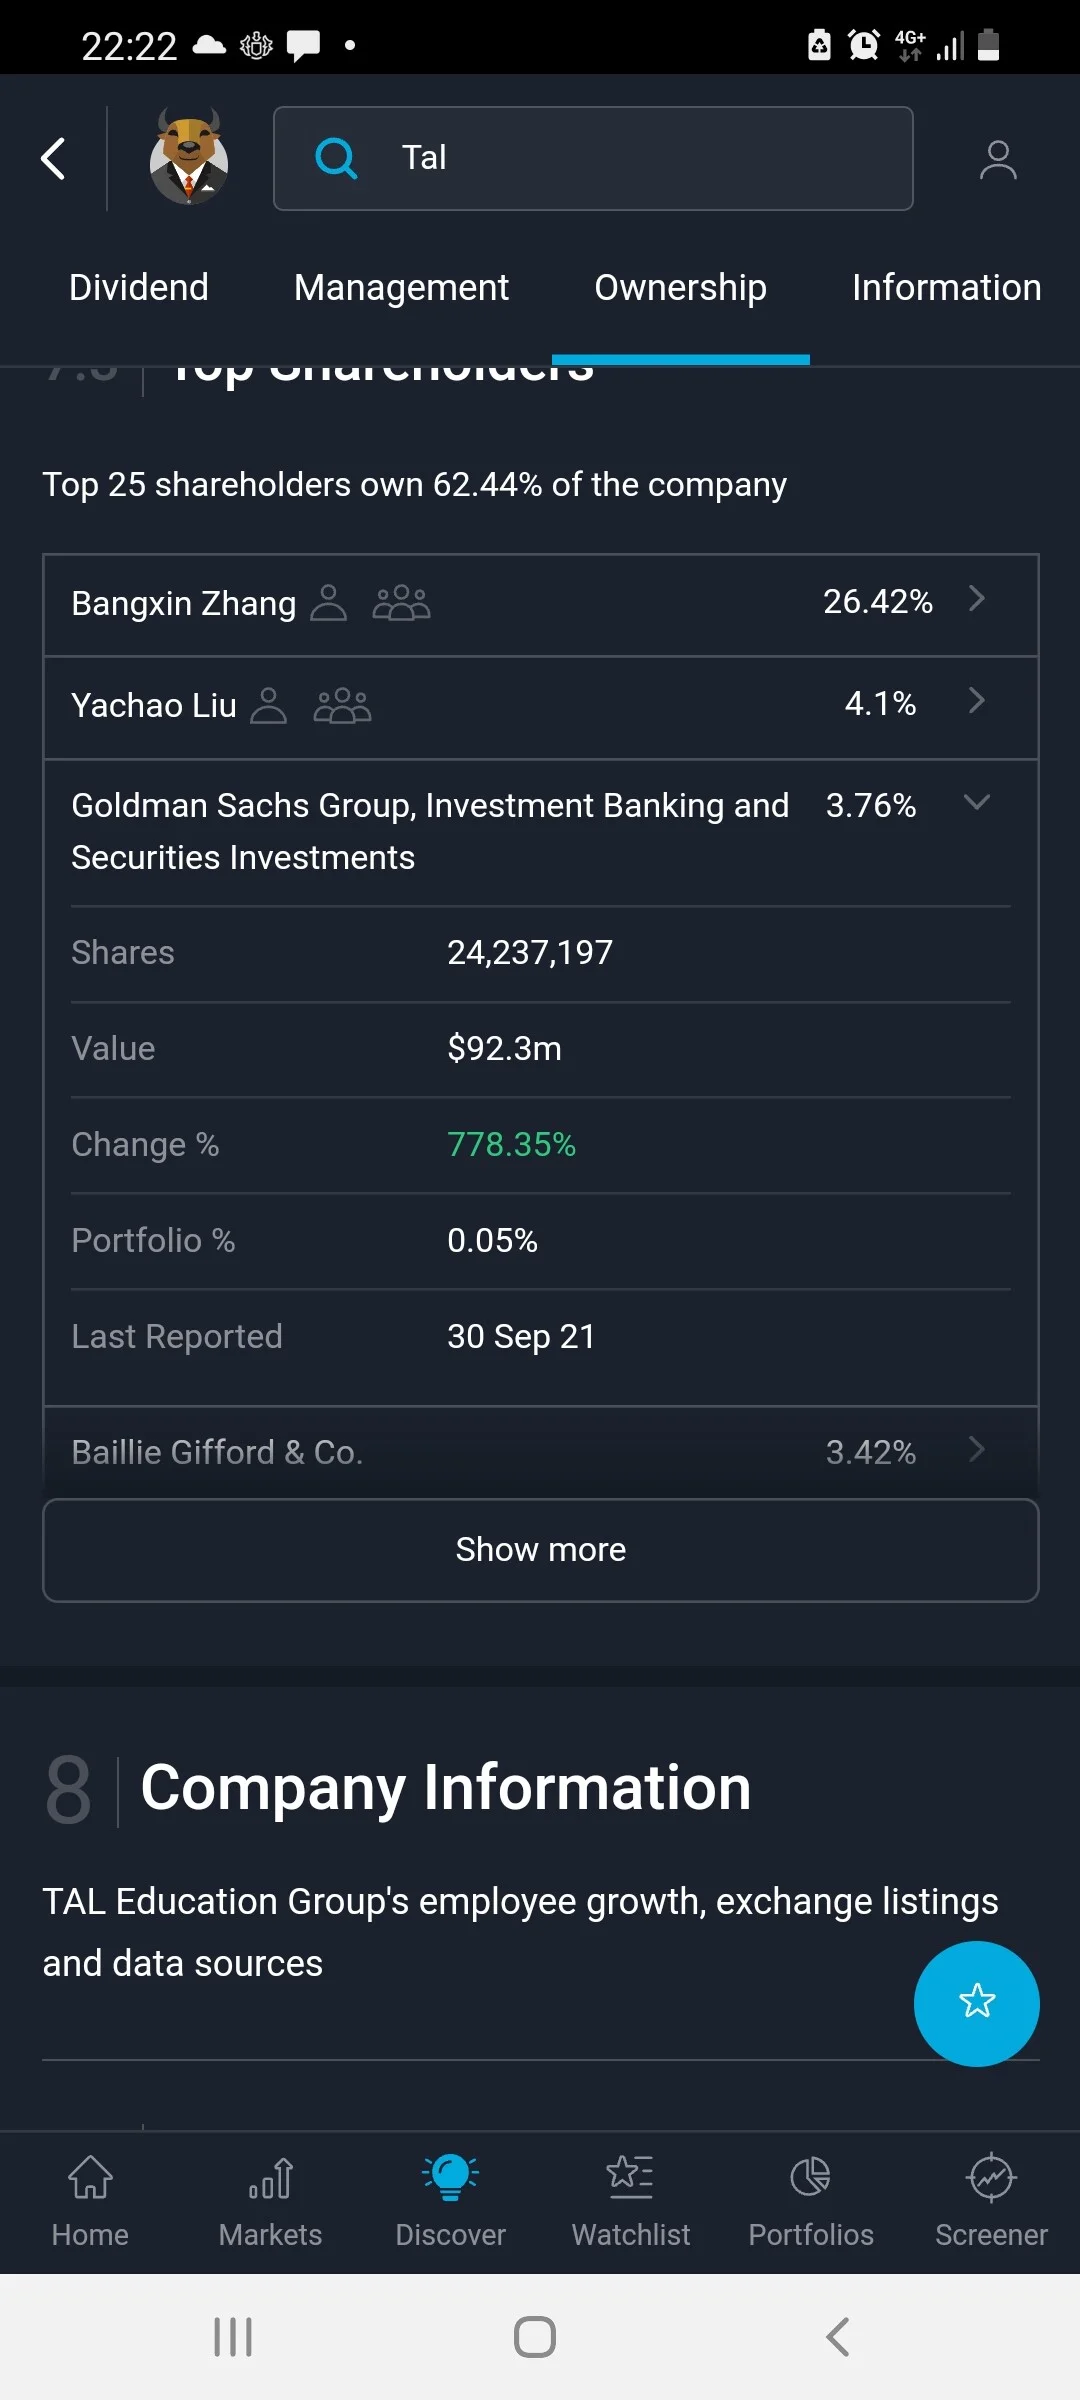Image resolution: width=1080 pixels, height=2400 pixels.
Task: Switch to the Management tab
Action: pos(401,288)
